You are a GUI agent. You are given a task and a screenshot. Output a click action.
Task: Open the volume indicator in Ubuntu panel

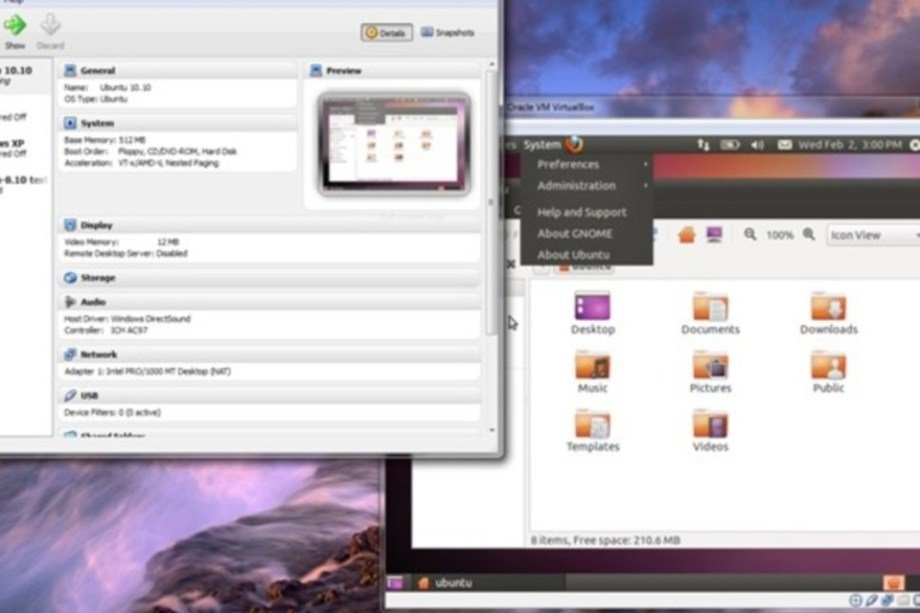tap(757, 144)
